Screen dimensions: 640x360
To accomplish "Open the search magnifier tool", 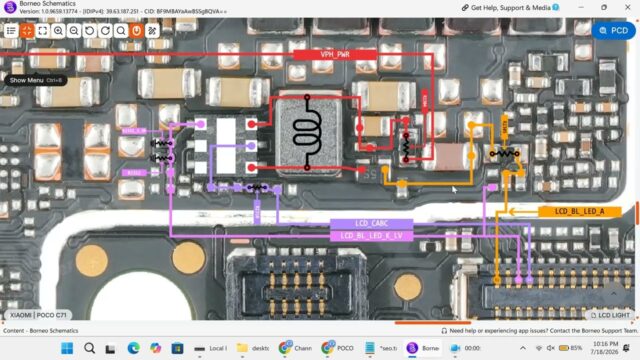I will [x=121, y=31].
